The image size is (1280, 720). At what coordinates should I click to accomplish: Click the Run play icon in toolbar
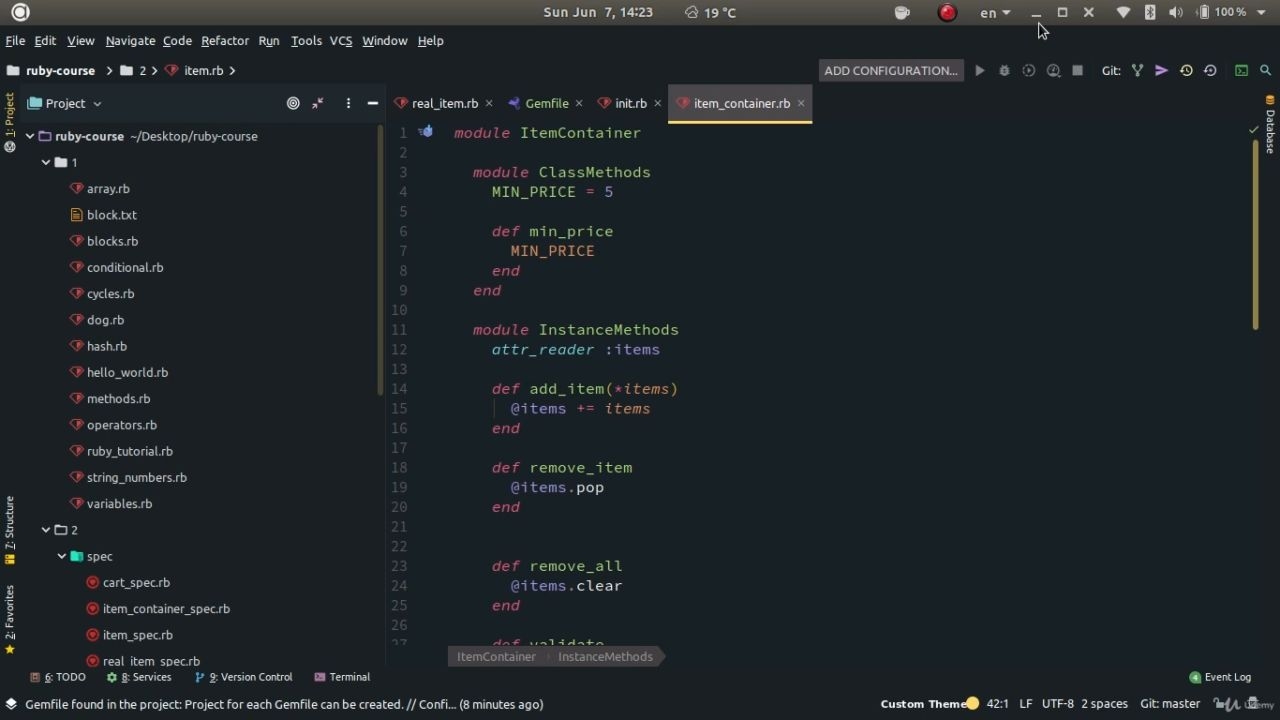pos(980,71)
